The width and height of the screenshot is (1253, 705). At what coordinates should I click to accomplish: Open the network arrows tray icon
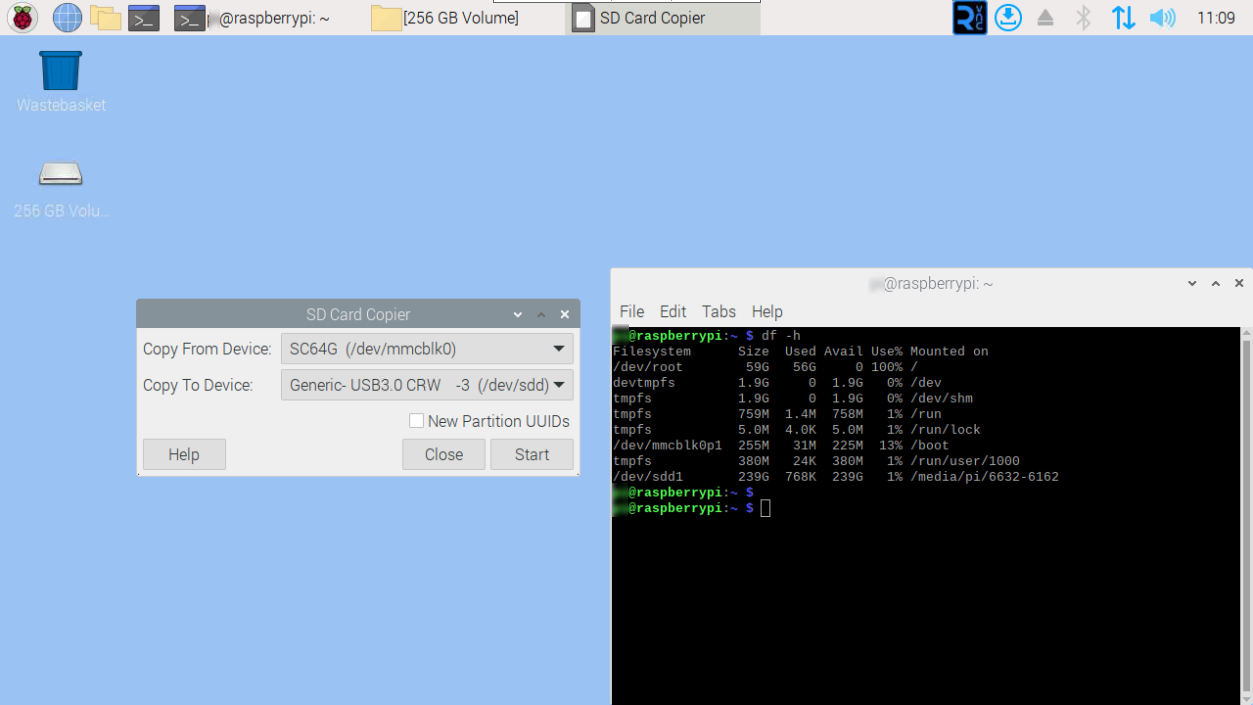click(1123, 17)
